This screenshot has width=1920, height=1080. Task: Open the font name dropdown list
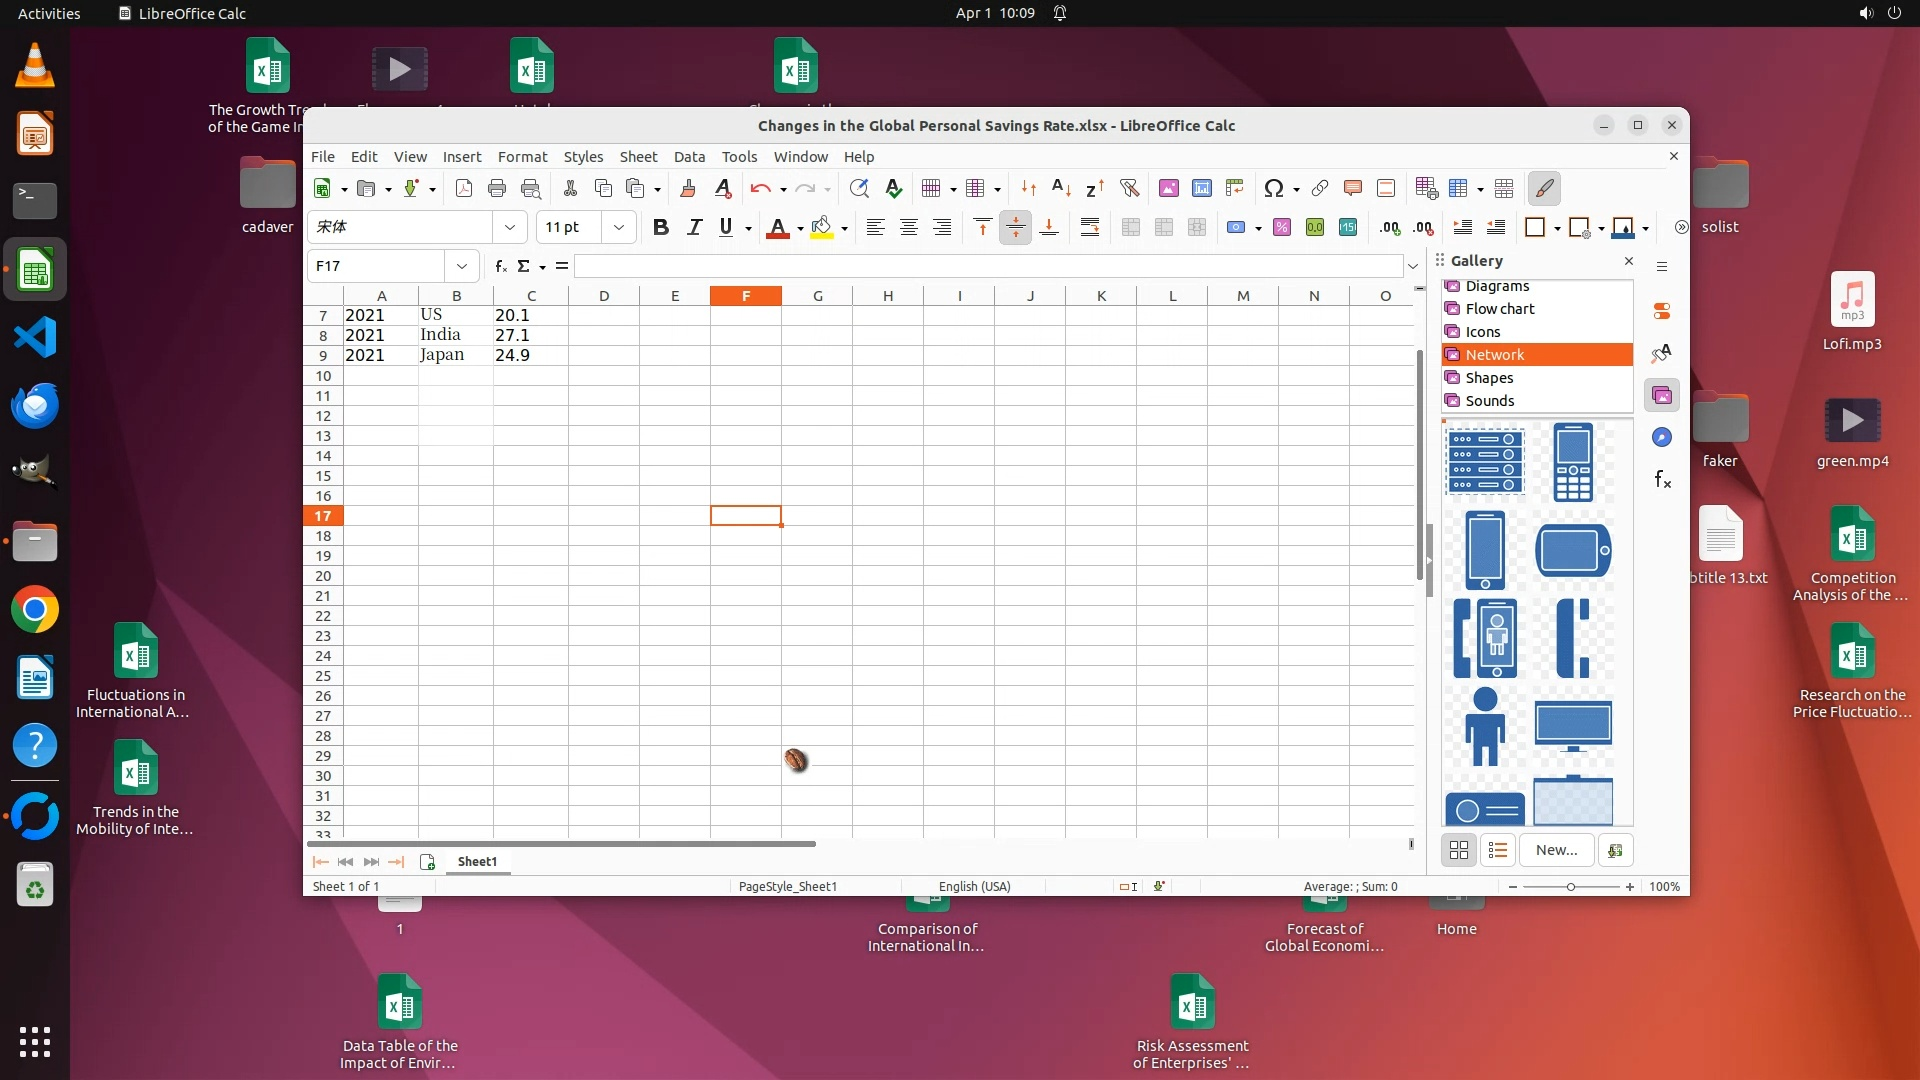click(510, 228)
